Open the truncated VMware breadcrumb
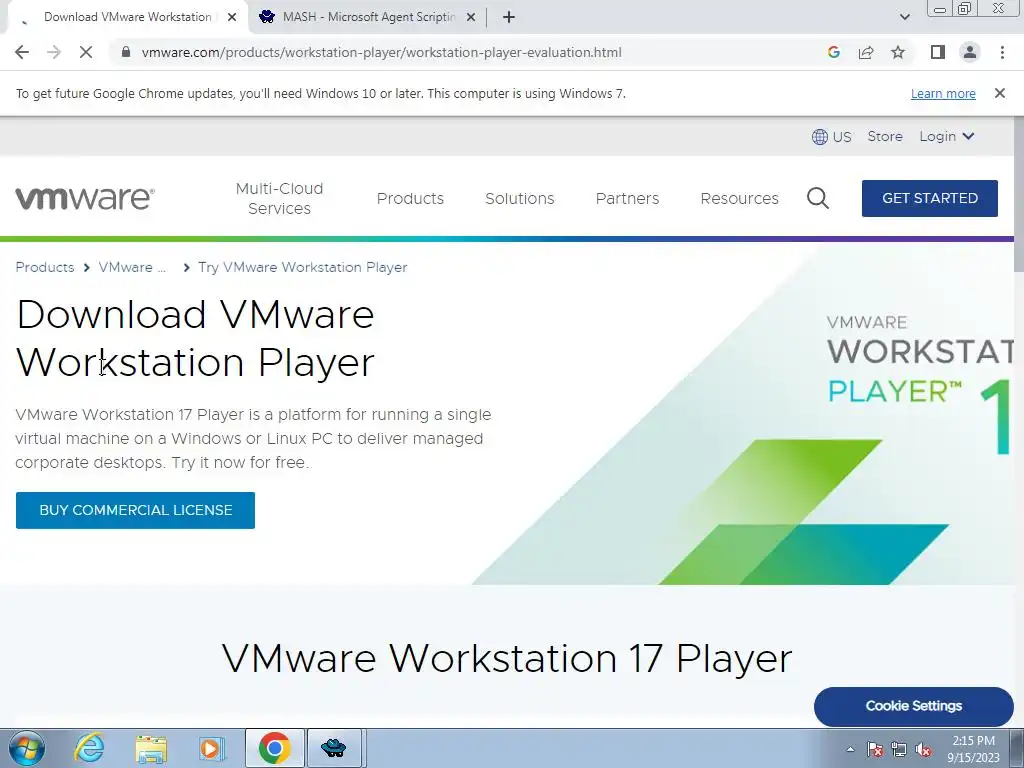This screenshot has height=768, width=1024. point(132,267)
